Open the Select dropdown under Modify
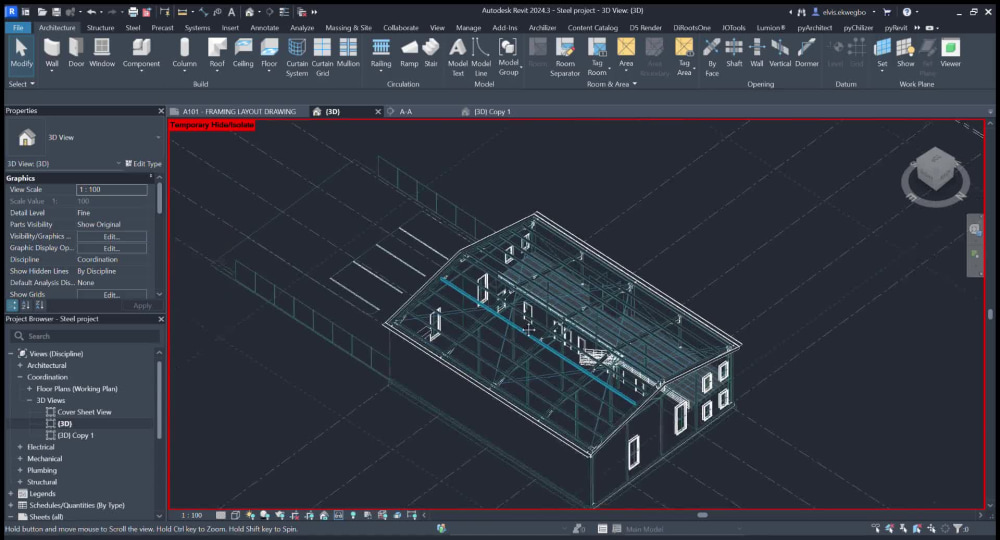The image size is (1000, 540). tap(21, 84)
